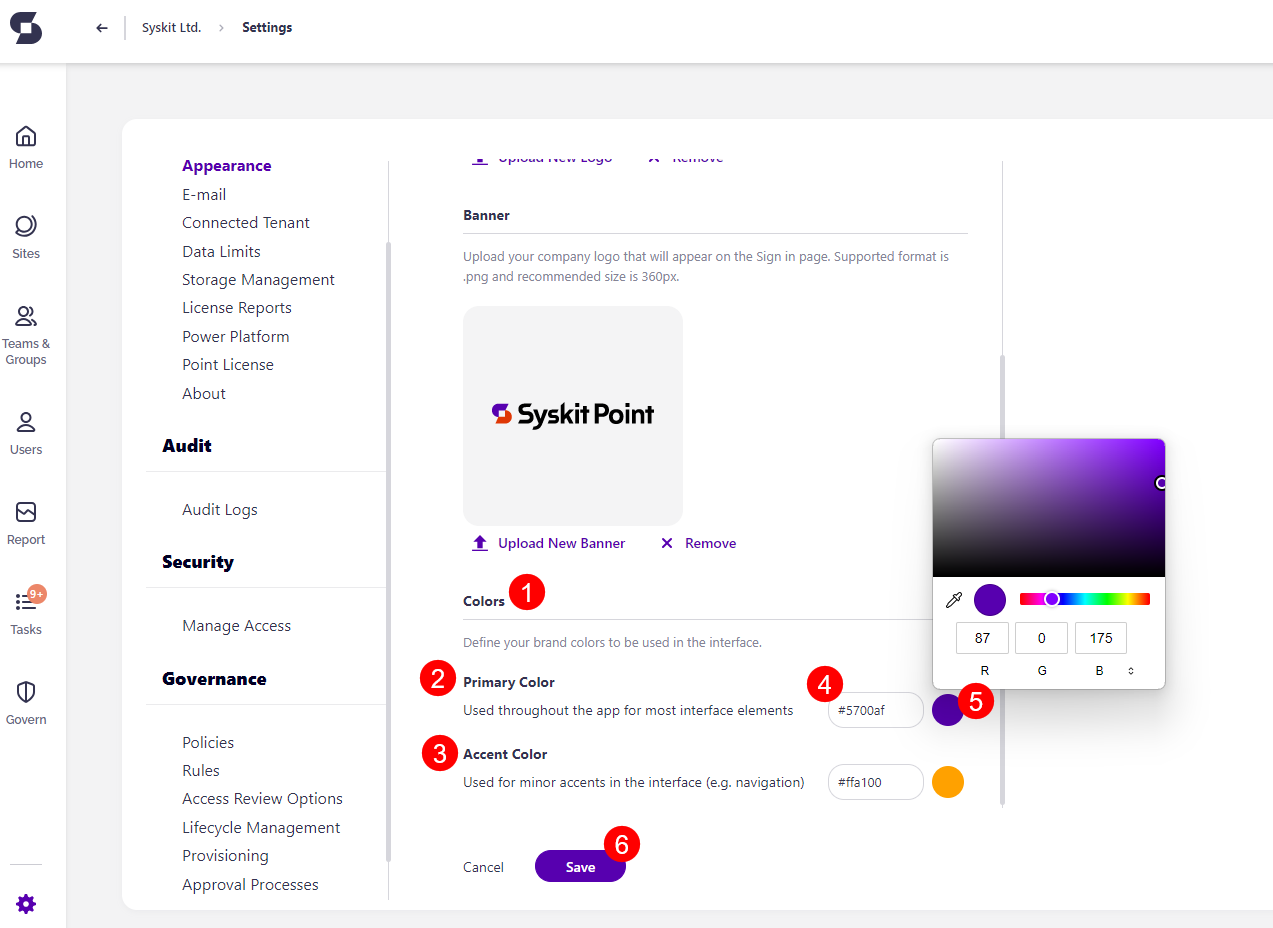Open Audit Logs
The width and height of the screenshot is (1273, 928).
(x=220, y=510)
